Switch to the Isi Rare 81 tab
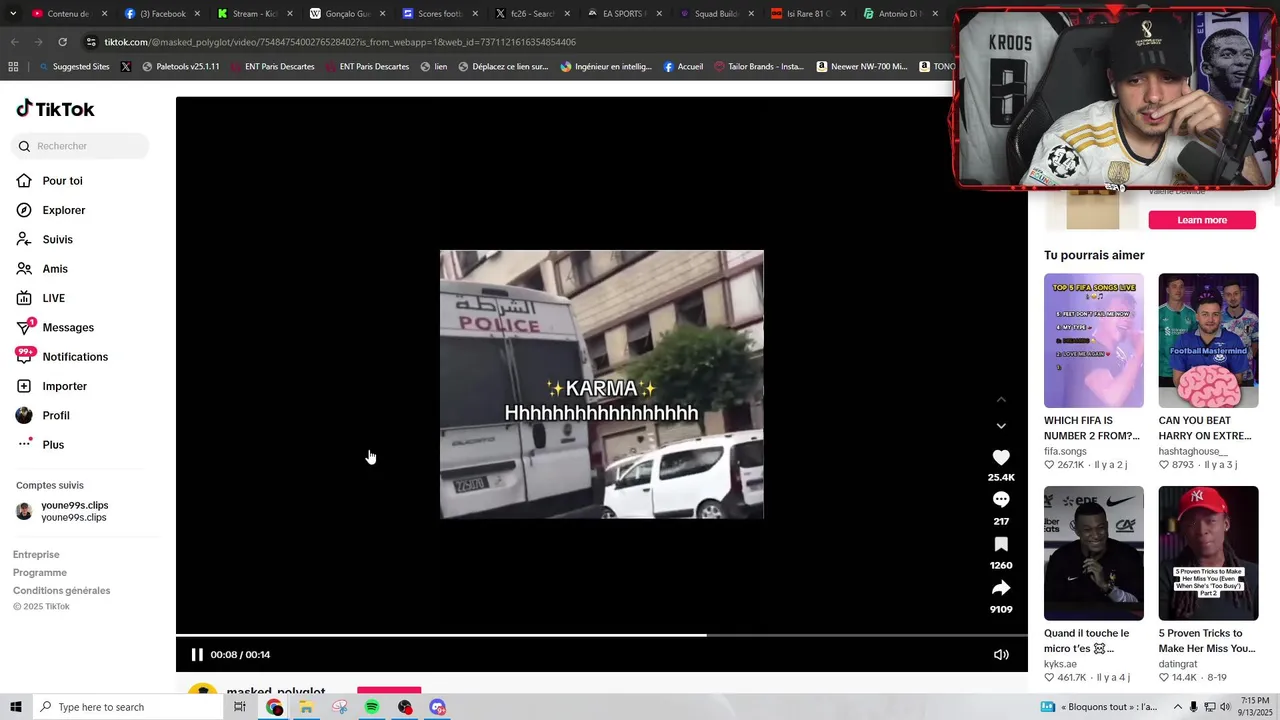Screen dimensions: 1280x720 pyautogui.click(x=809, y=14)
